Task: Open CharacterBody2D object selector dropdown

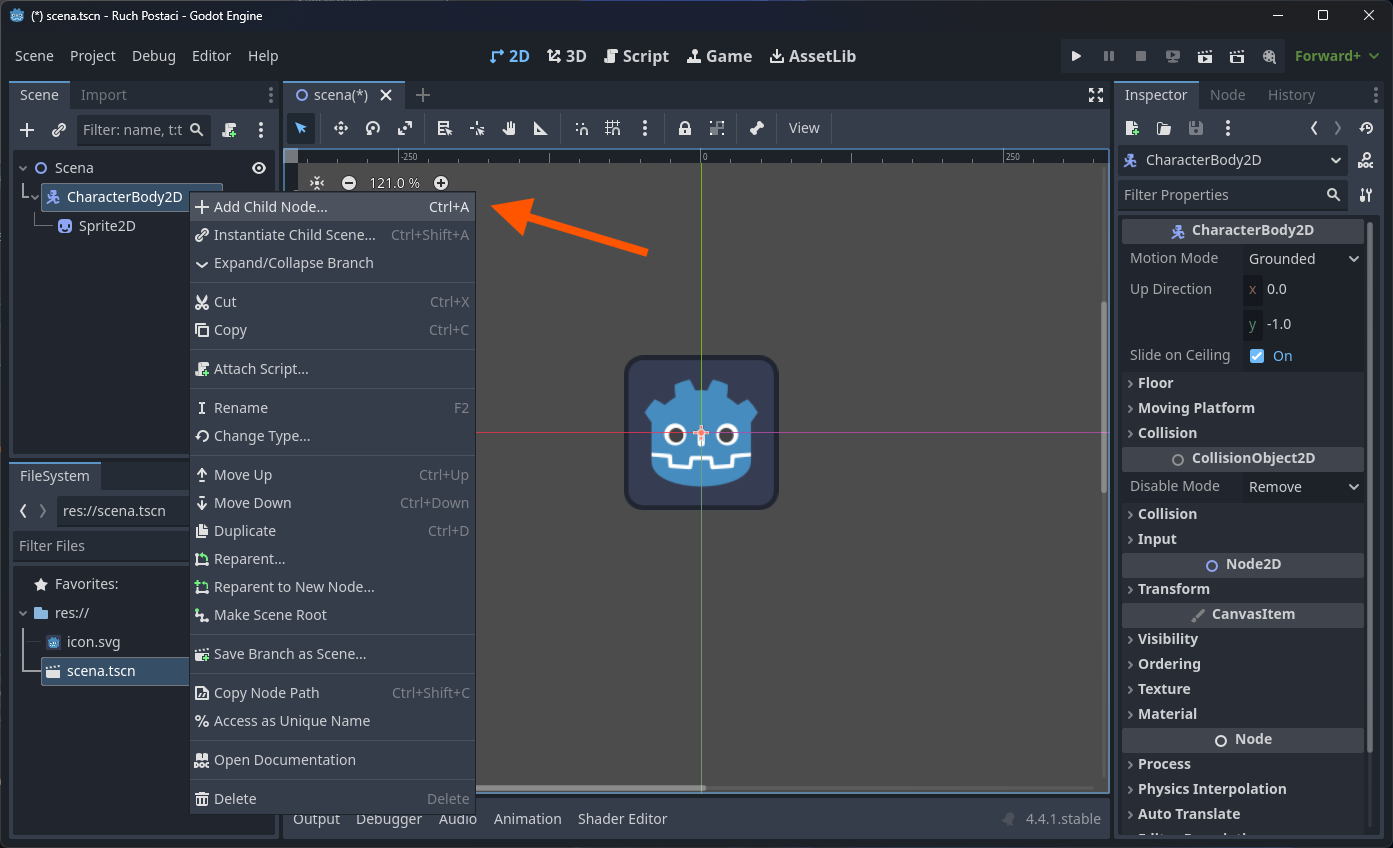Action: [1232, 160]
